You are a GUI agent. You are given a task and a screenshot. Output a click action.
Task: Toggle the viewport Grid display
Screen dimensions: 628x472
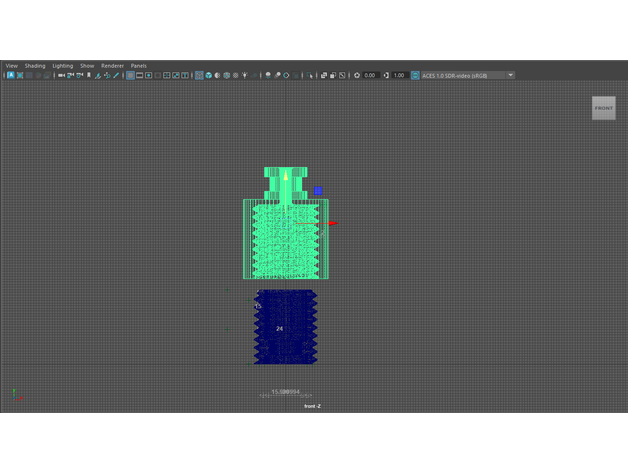pyautogui.click(x=130, y=75)
